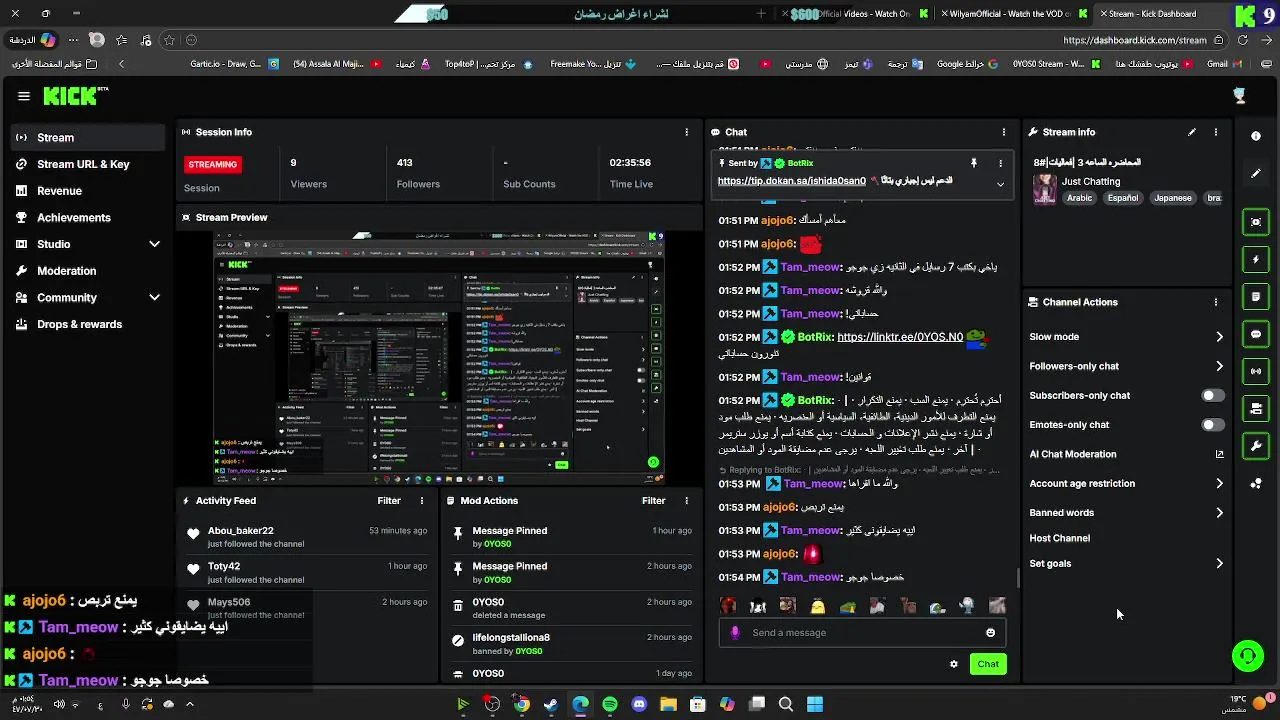Open AI Chat Moderation external link
The height and width of the screenshot is (720, 1280).
1219,454
